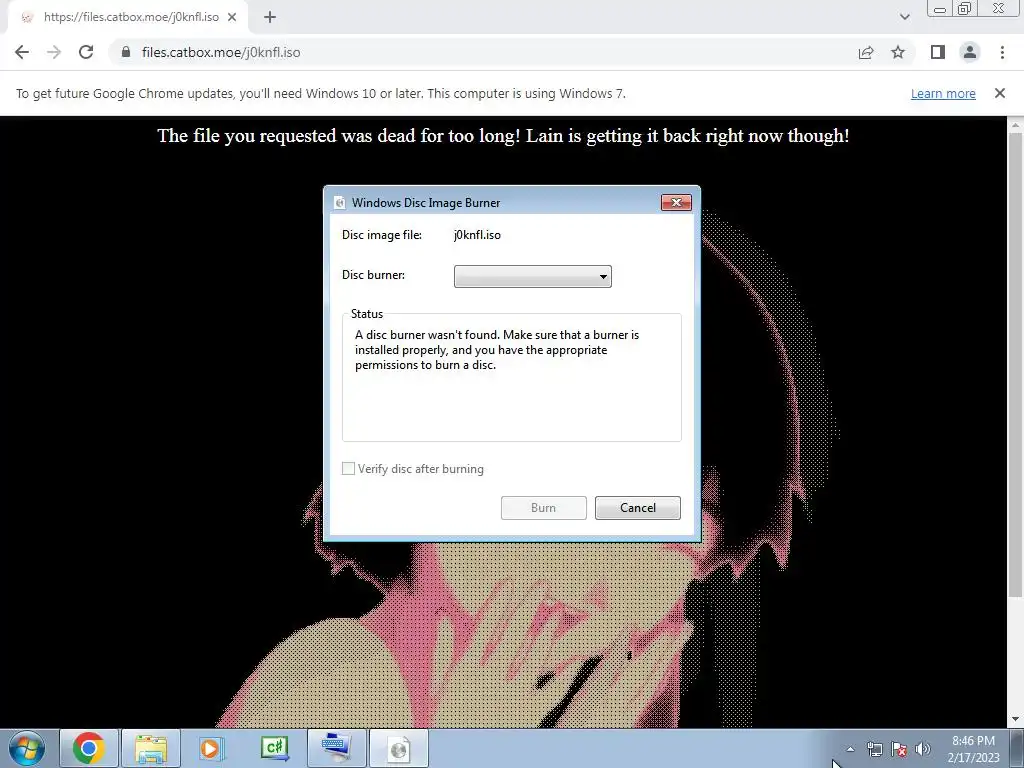Launch Windows Media Player from taskbar
Screen dimensions: 1024x768
212,748
